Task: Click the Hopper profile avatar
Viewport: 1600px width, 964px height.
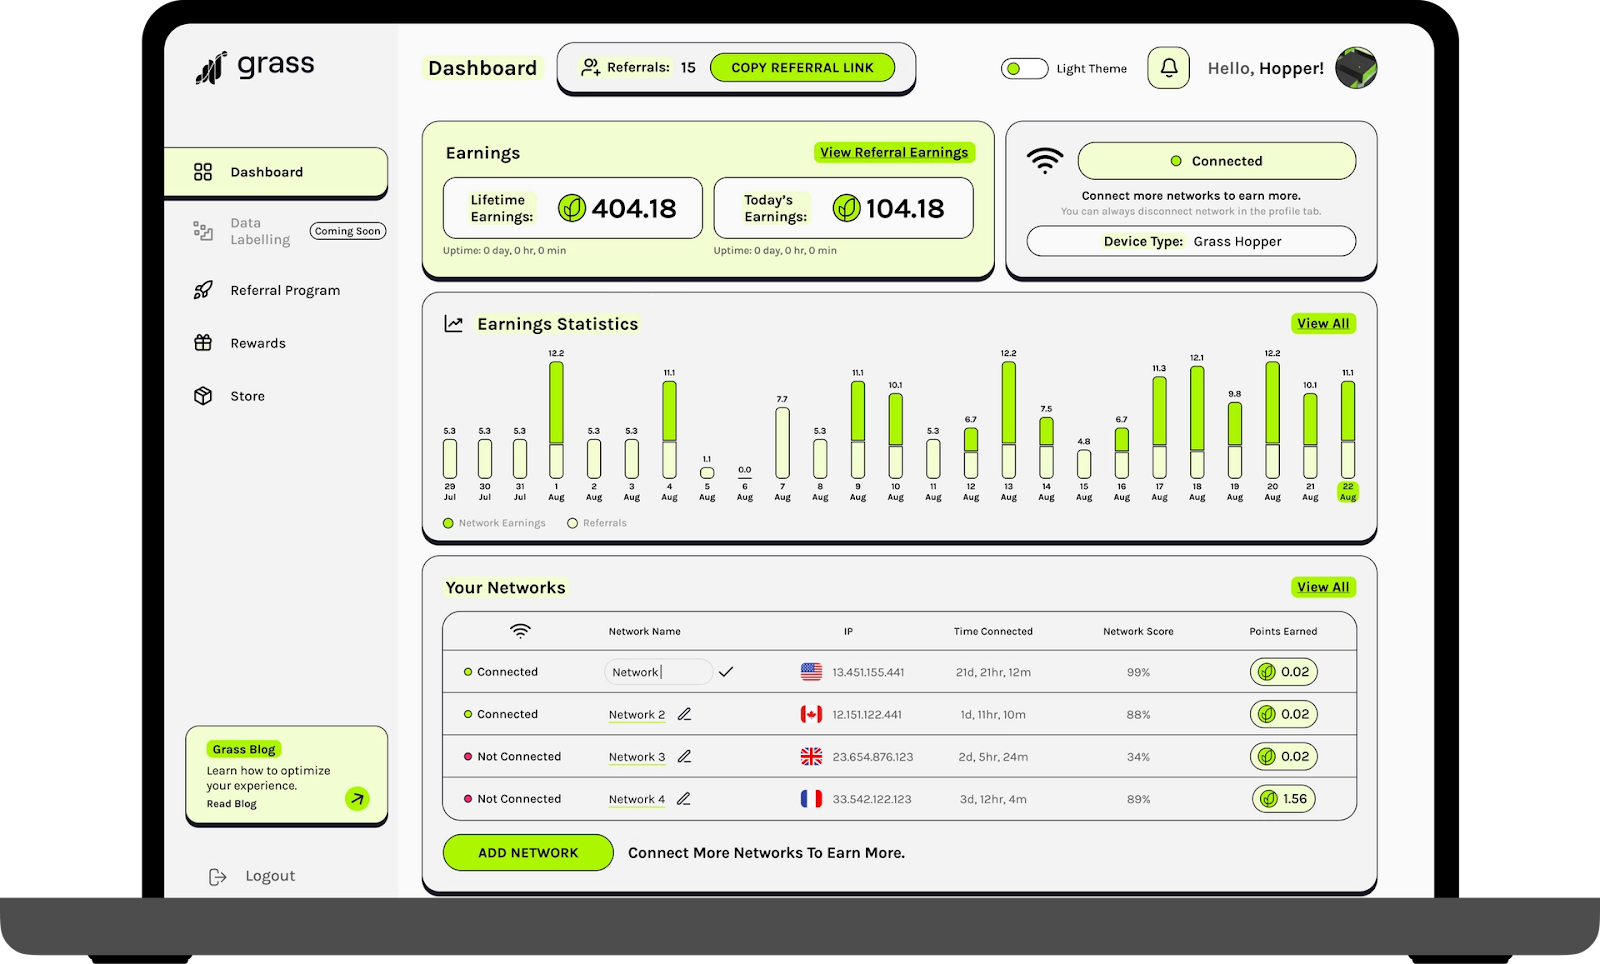Action: [x=1356, y=68]
